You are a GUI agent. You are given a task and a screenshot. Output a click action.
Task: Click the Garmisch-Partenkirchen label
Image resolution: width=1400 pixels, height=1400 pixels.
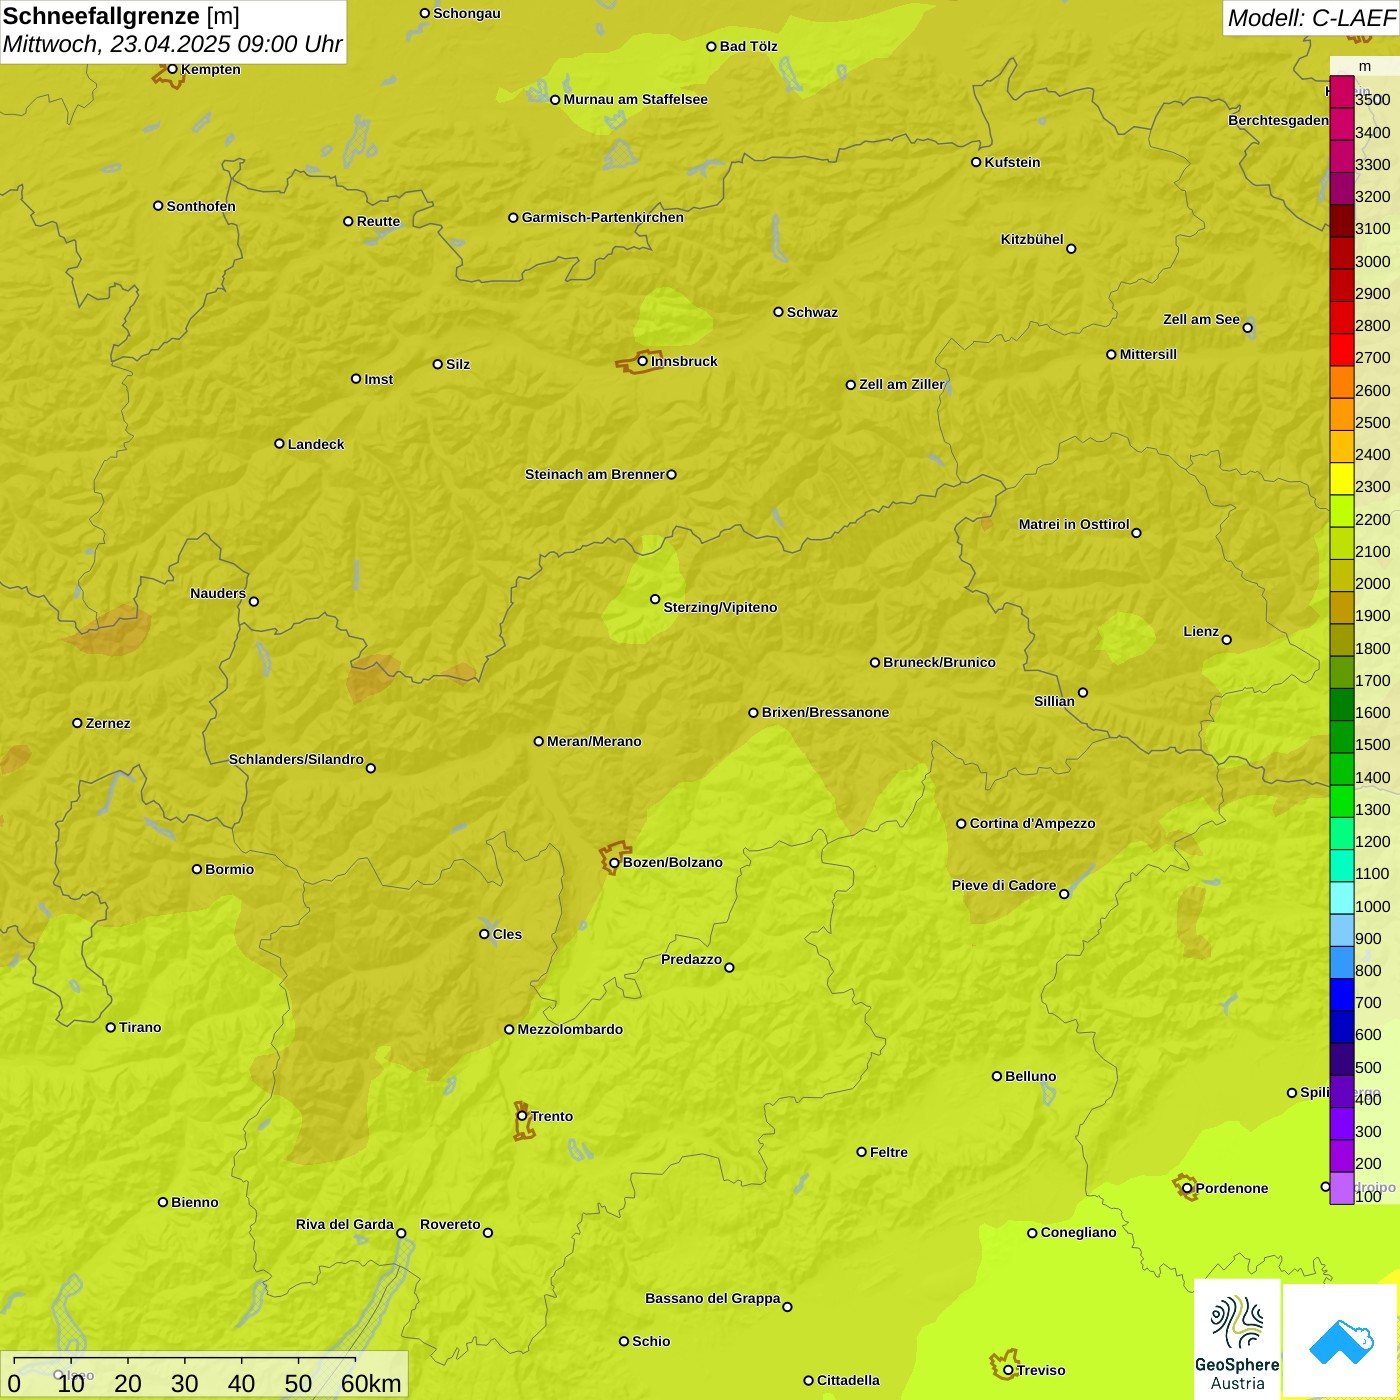(x=603, y=217)
